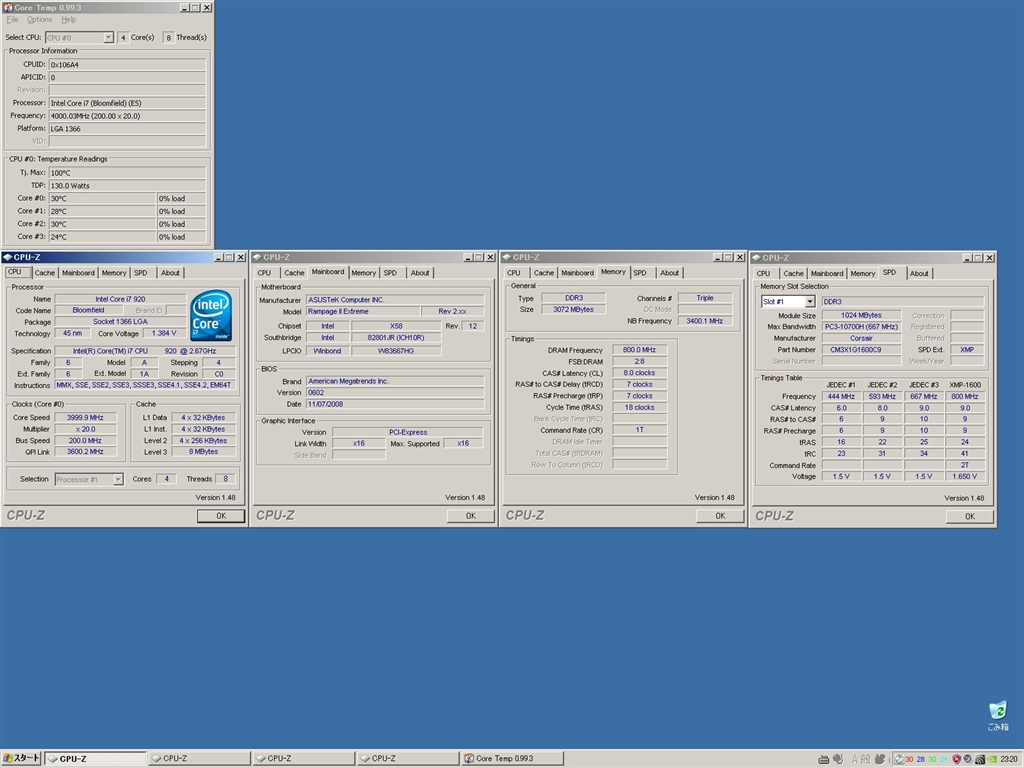1024x768 pixels.
Task: Click the red shield tray icon
Action: (956, 758)
